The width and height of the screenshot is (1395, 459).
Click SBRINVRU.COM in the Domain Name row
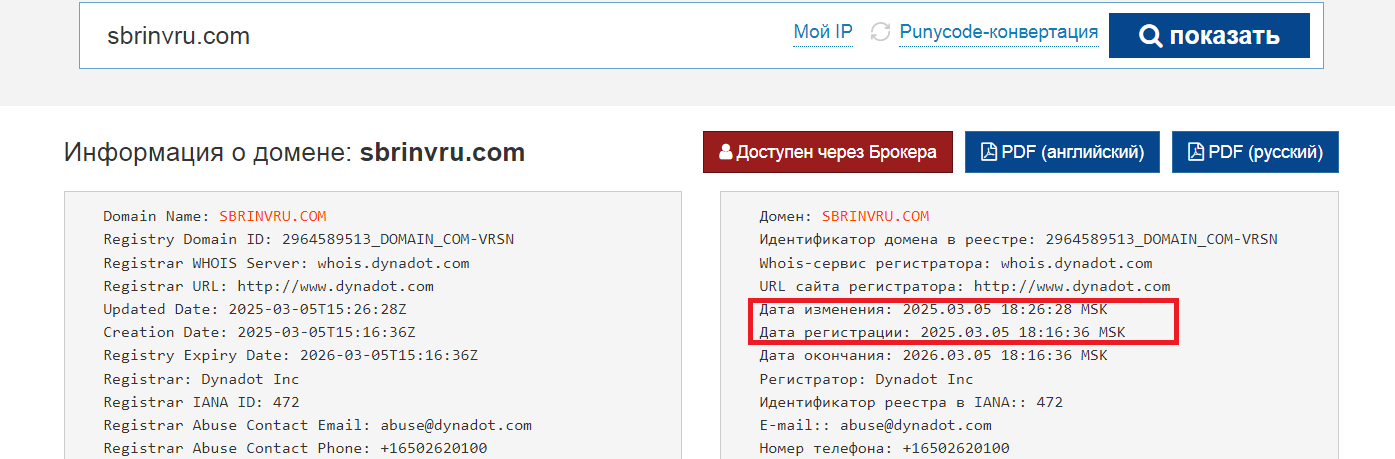pos(273,216)
